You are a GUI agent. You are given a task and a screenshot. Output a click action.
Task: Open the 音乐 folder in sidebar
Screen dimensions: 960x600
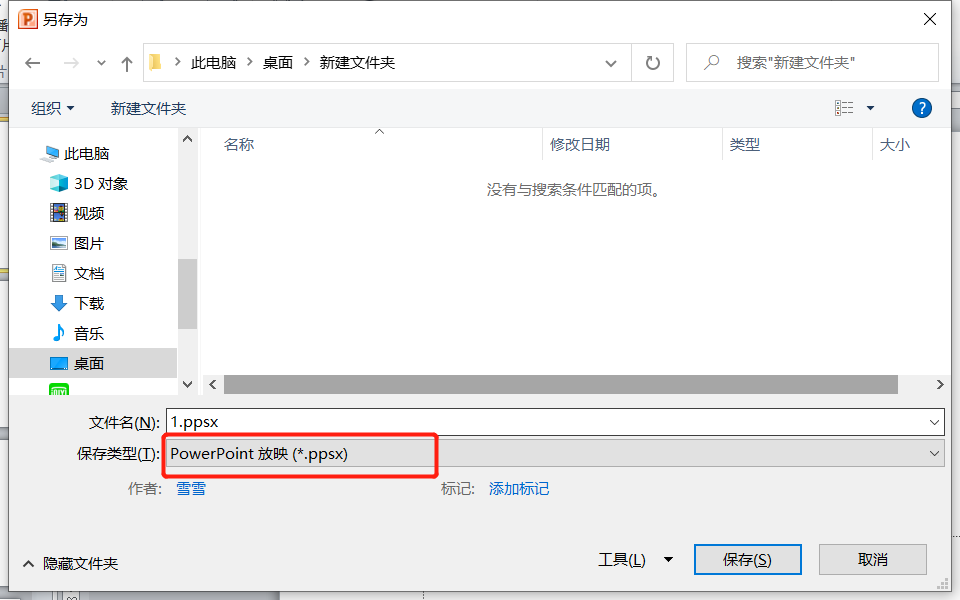pos(88,334)
